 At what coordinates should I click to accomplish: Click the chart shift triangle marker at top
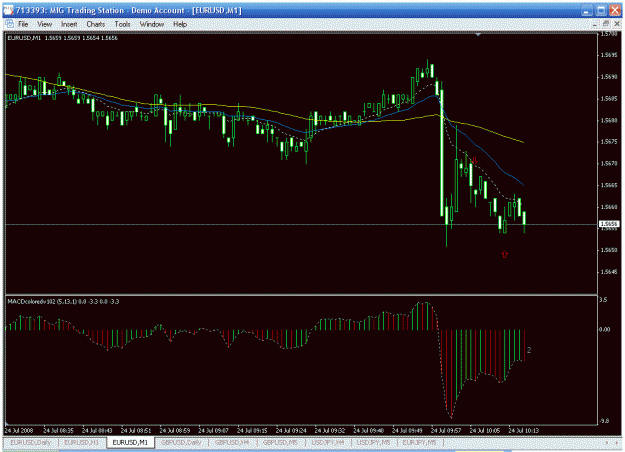click(x=478, y=35)
